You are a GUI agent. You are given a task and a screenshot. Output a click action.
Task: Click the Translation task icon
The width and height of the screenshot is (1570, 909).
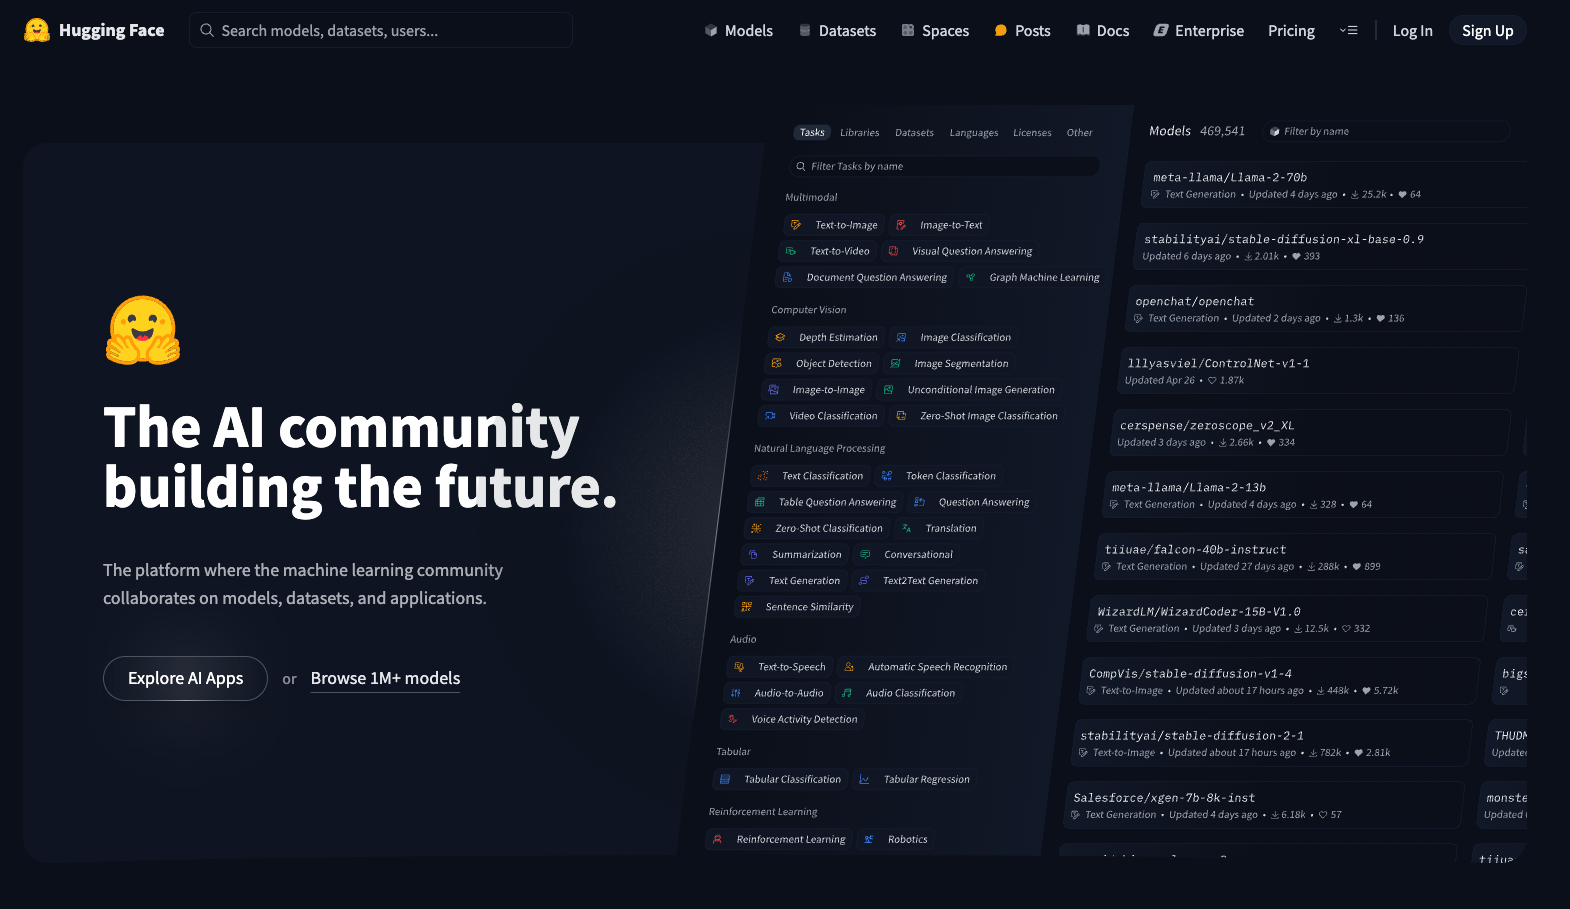tap(906, 529)
